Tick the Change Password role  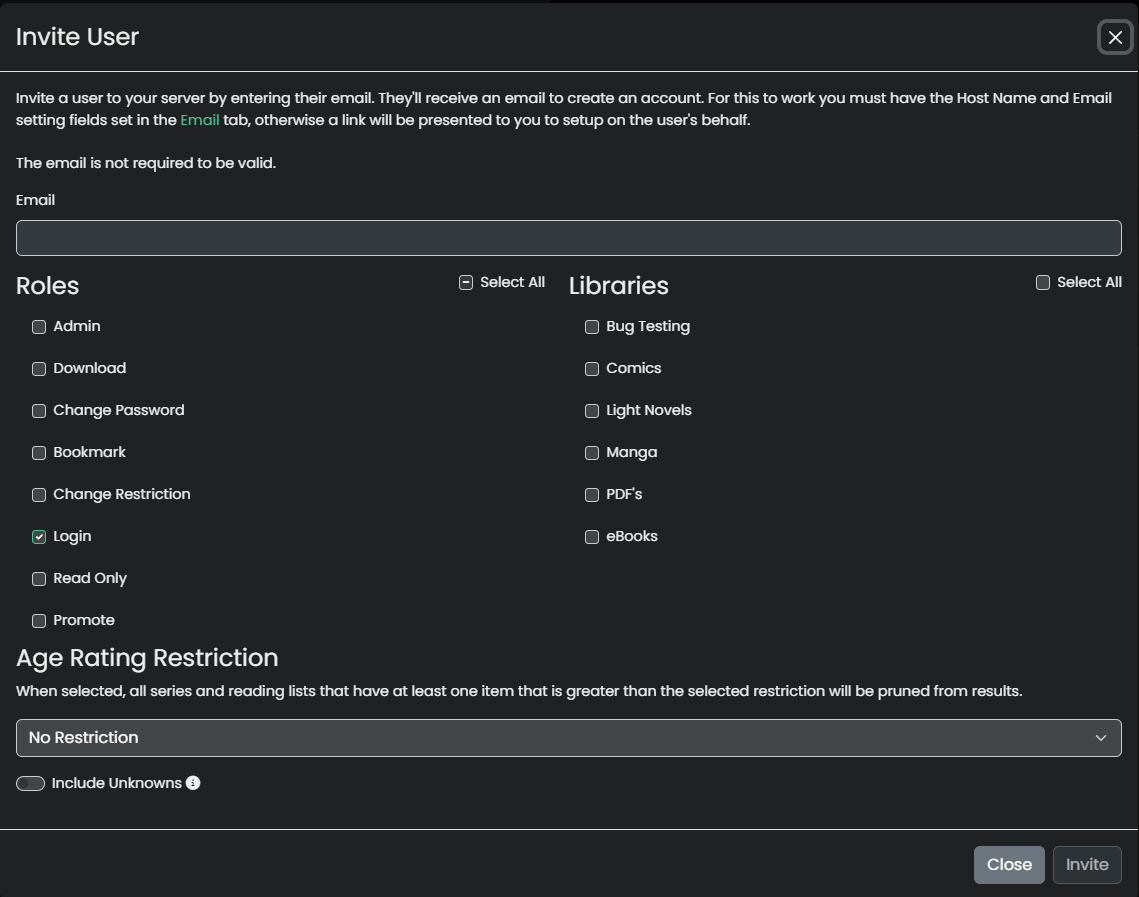pos(39,411)
